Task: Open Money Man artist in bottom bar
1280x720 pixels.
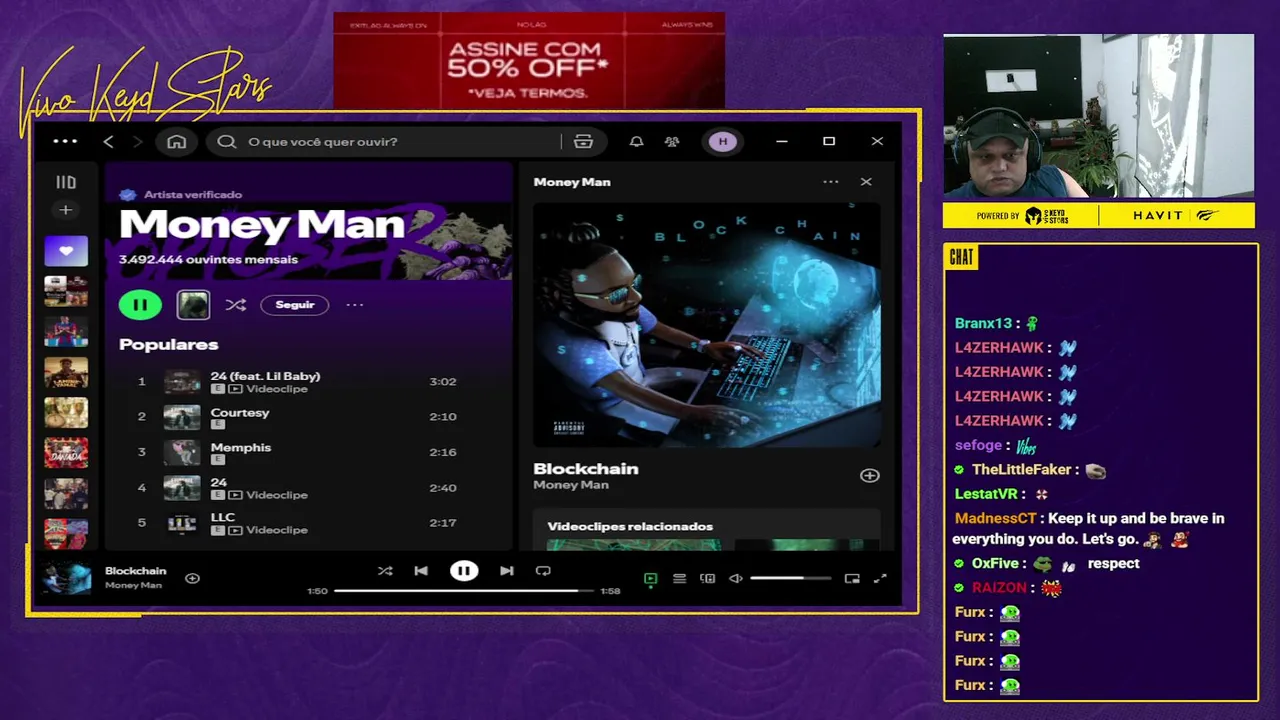Action: pos(133,585)
